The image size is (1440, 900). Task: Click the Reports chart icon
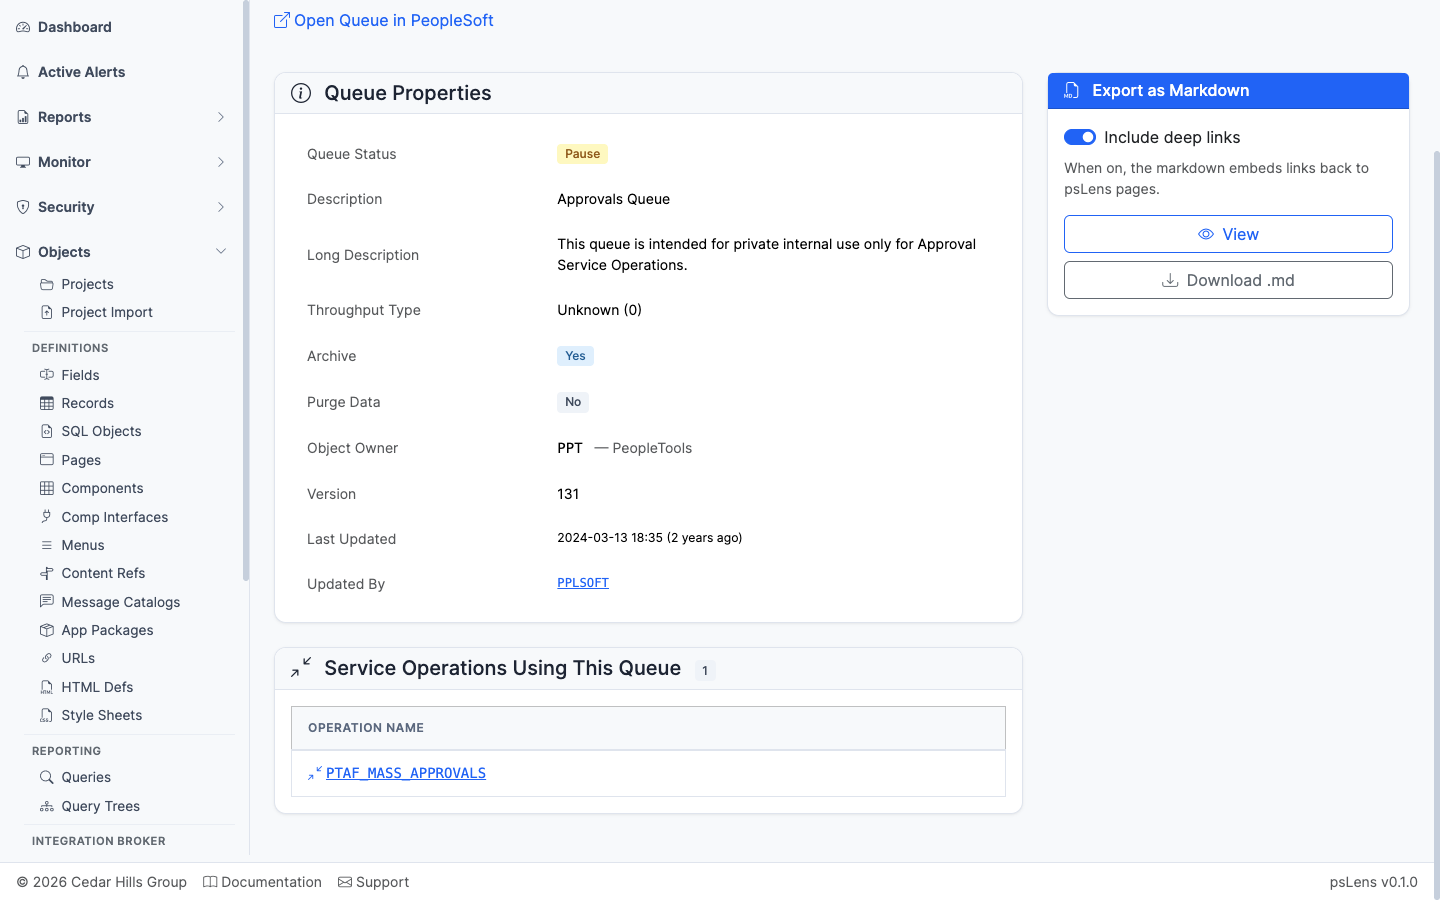(x=23, y=117)
